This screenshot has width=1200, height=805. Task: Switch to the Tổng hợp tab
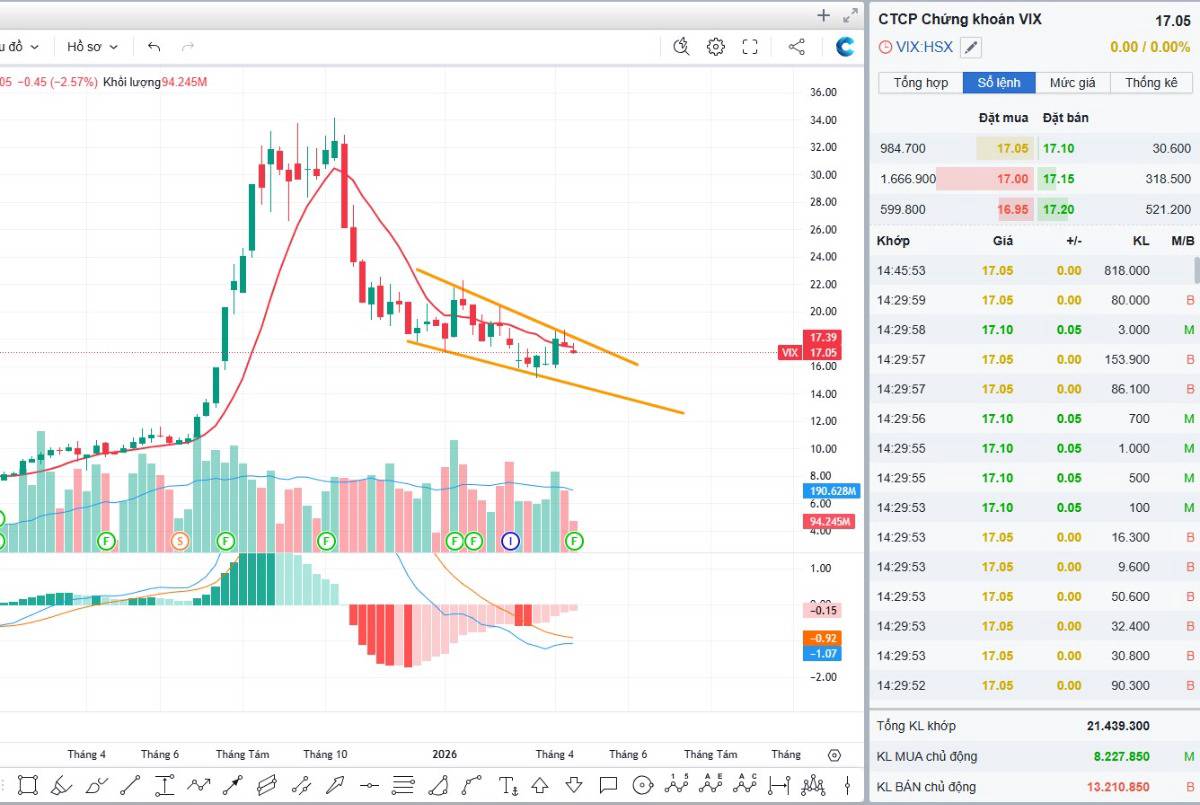(x=920, y=83)
